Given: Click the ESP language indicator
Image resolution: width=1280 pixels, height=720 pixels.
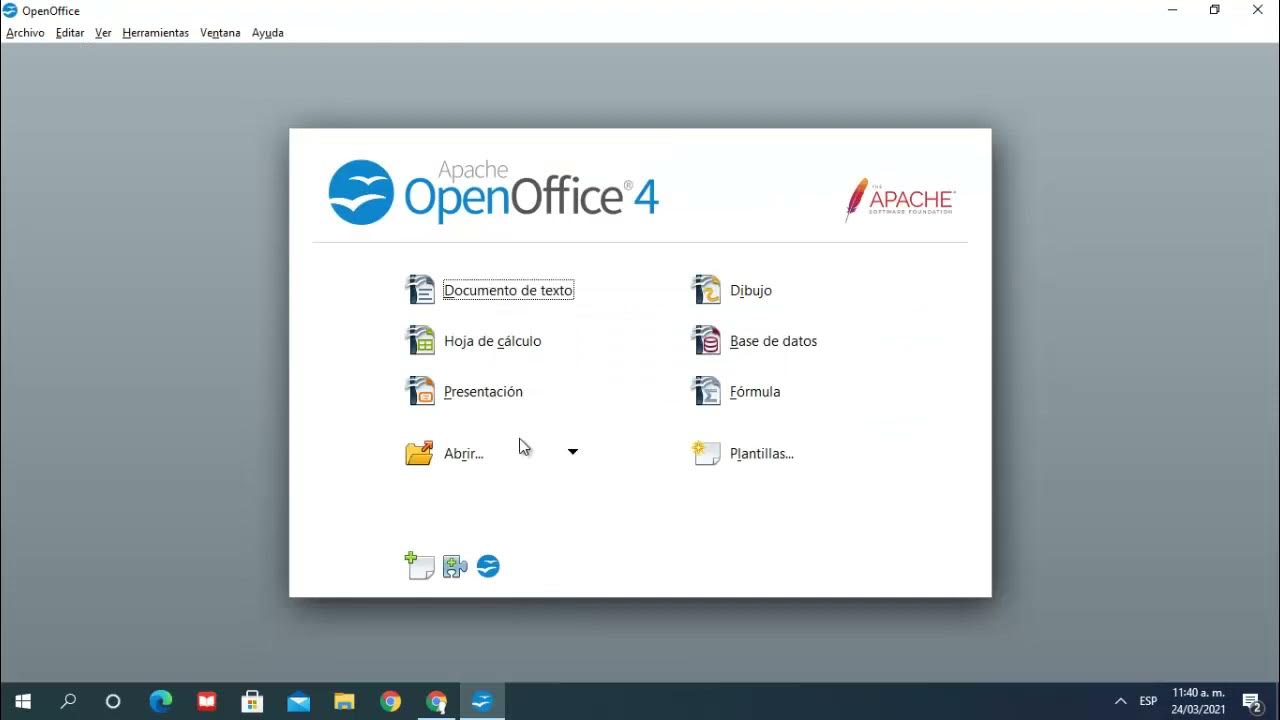Looking at the screenshot, I should click(1148, 701).
